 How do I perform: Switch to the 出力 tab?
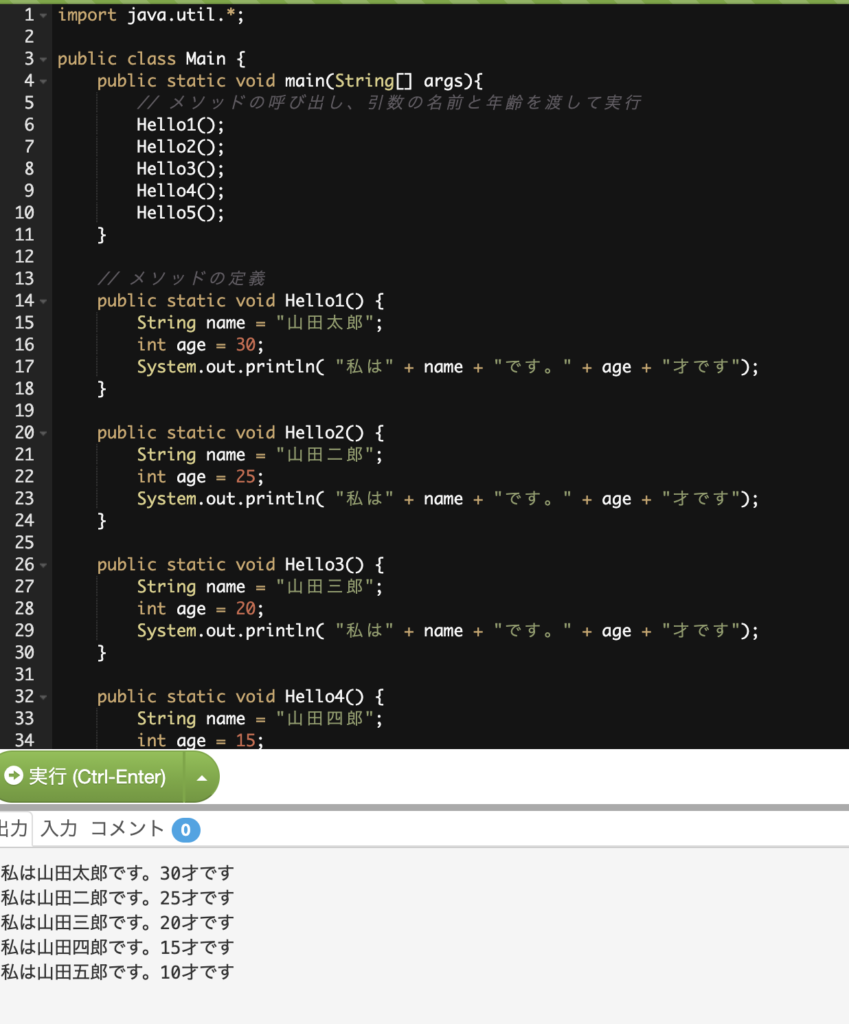(x=14, y=829)
